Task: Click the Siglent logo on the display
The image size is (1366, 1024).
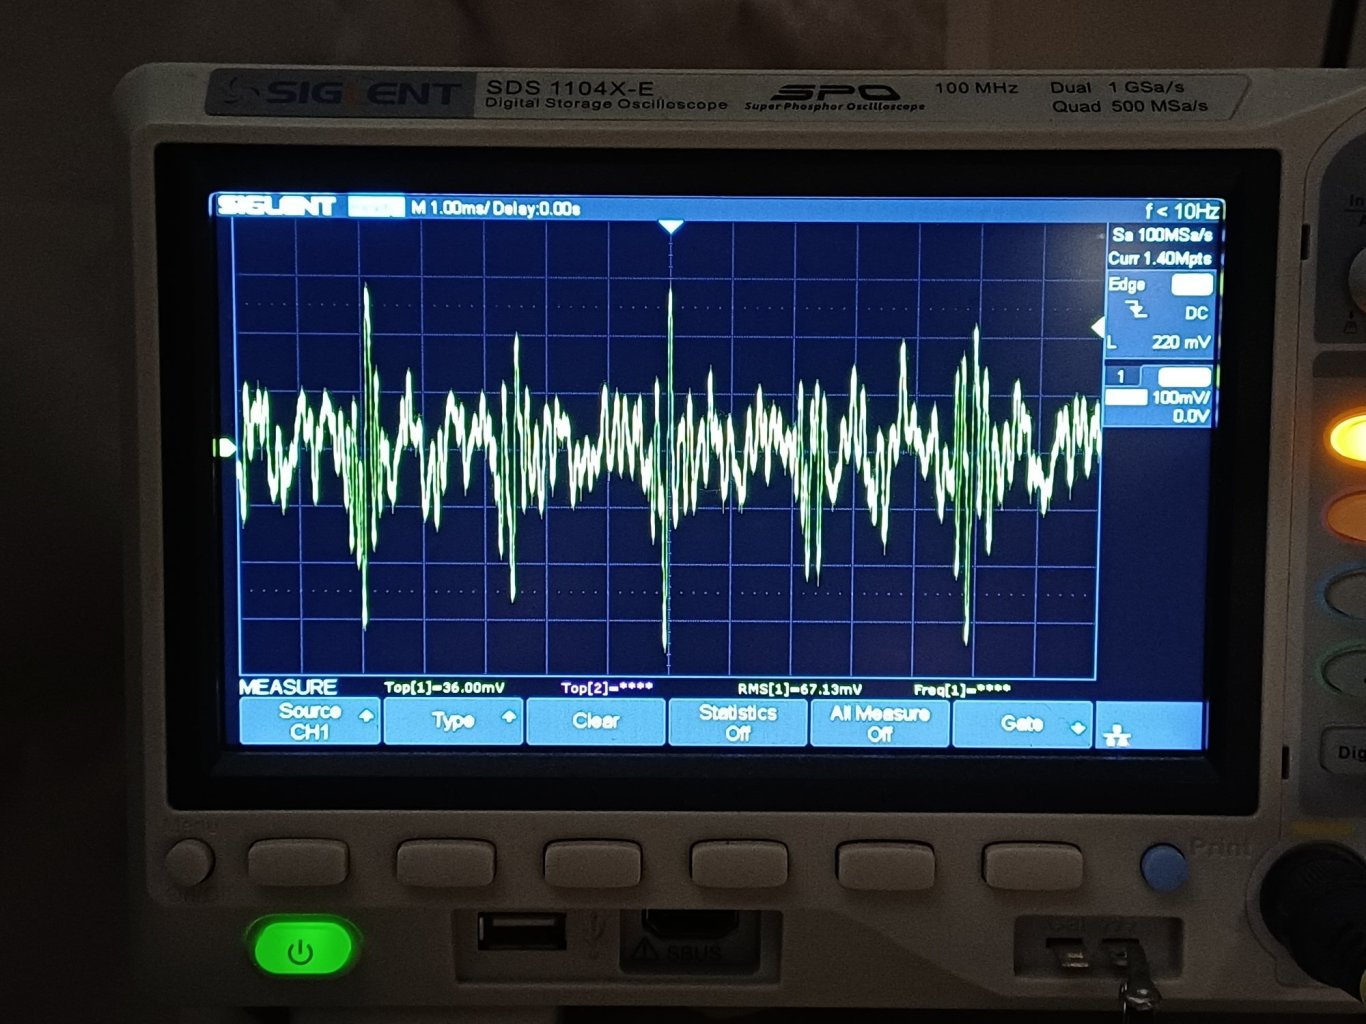Action: tap(277, 207)
